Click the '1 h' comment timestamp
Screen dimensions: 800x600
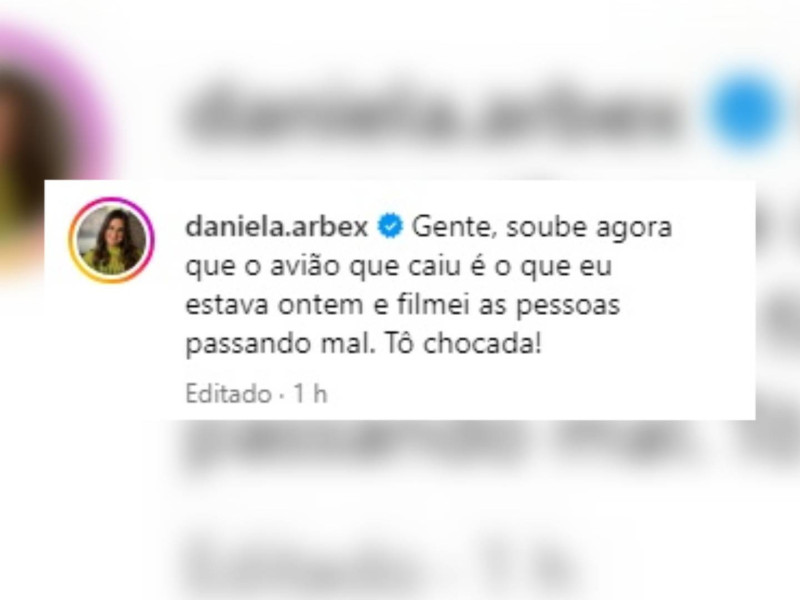pyautogui.click(x=310, y=394)
